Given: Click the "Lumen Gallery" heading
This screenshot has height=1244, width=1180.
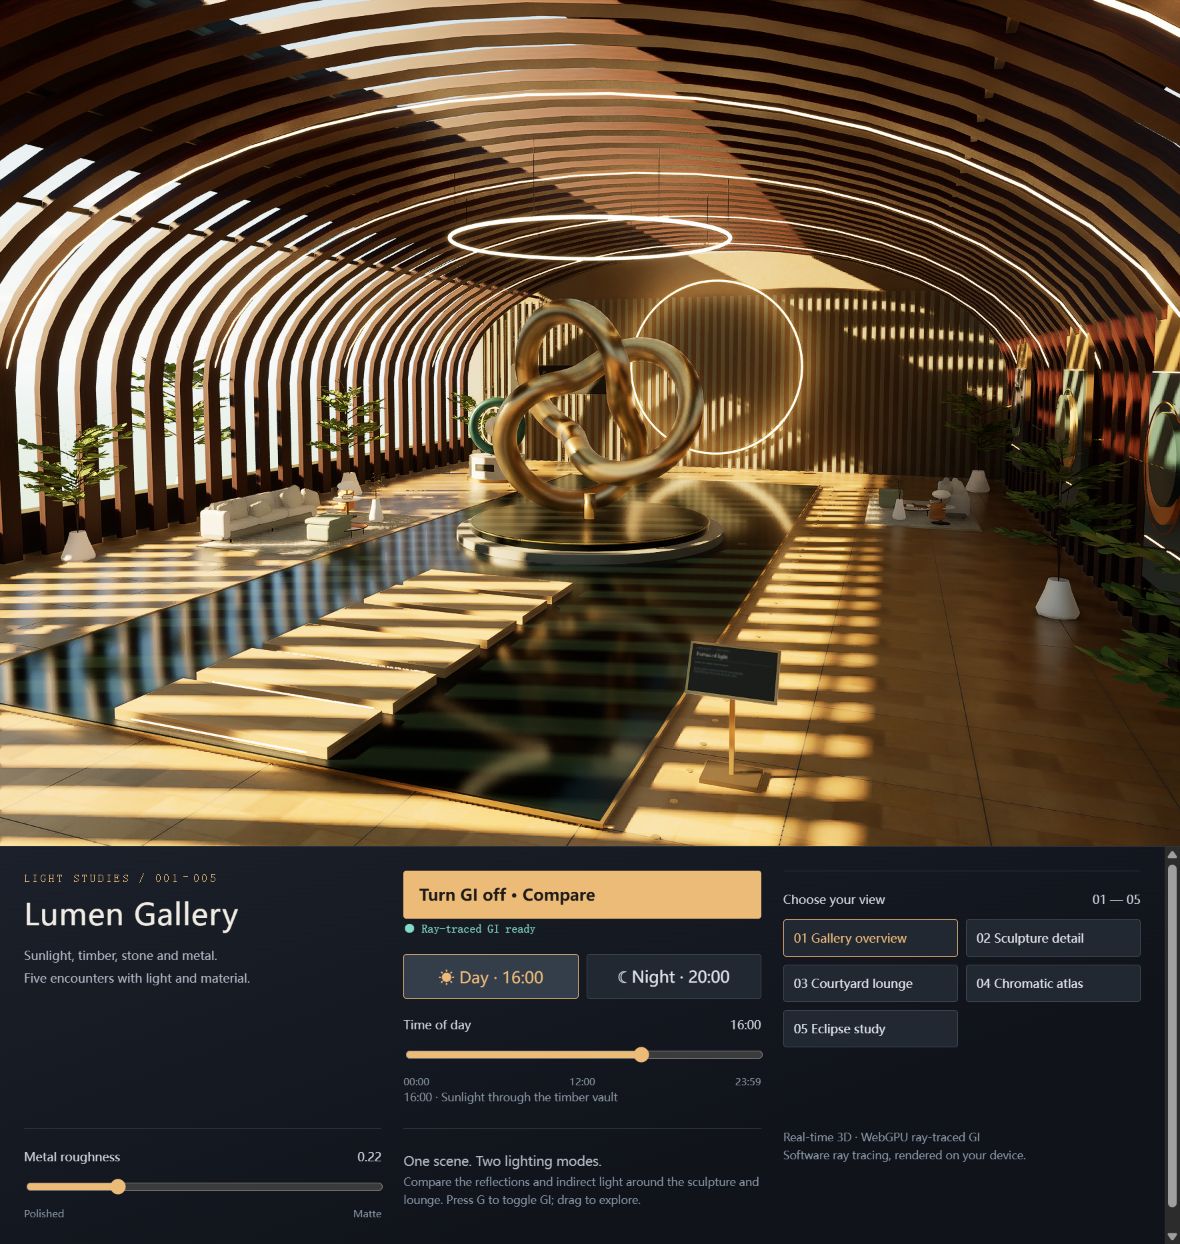Looking at the screenshot, I should click(131, 914).
